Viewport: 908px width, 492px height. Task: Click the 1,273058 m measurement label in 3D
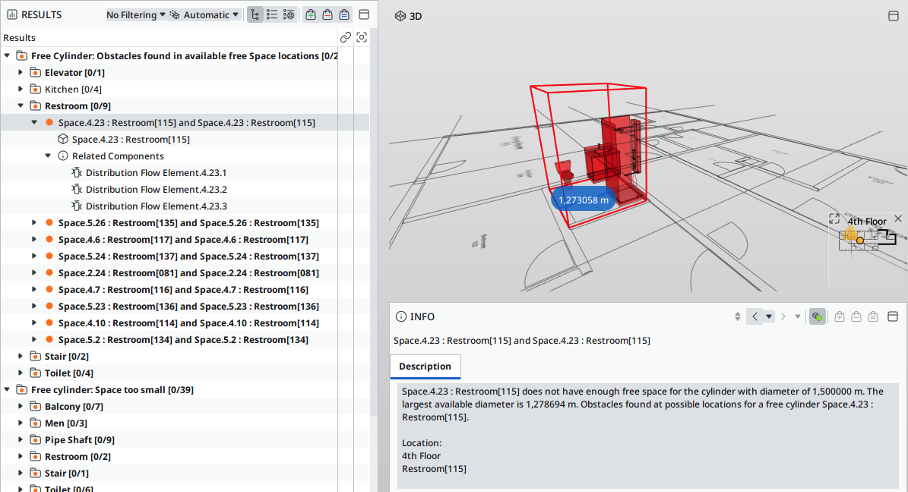pyautogui.click(x=583, y=200)
